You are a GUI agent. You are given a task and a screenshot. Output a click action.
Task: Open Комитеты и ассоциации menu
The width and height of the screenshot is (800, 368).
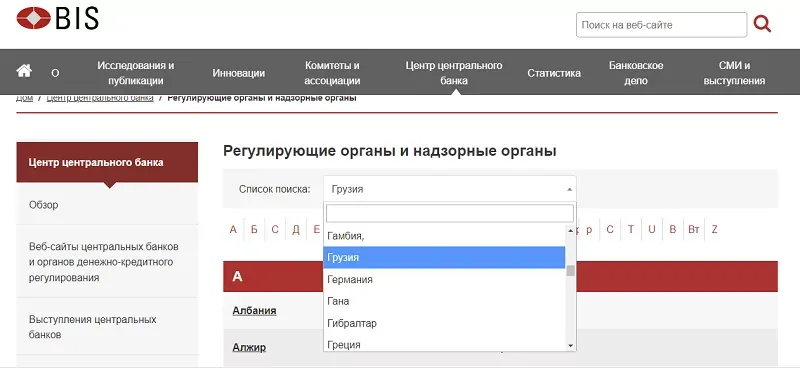[332, 73]
